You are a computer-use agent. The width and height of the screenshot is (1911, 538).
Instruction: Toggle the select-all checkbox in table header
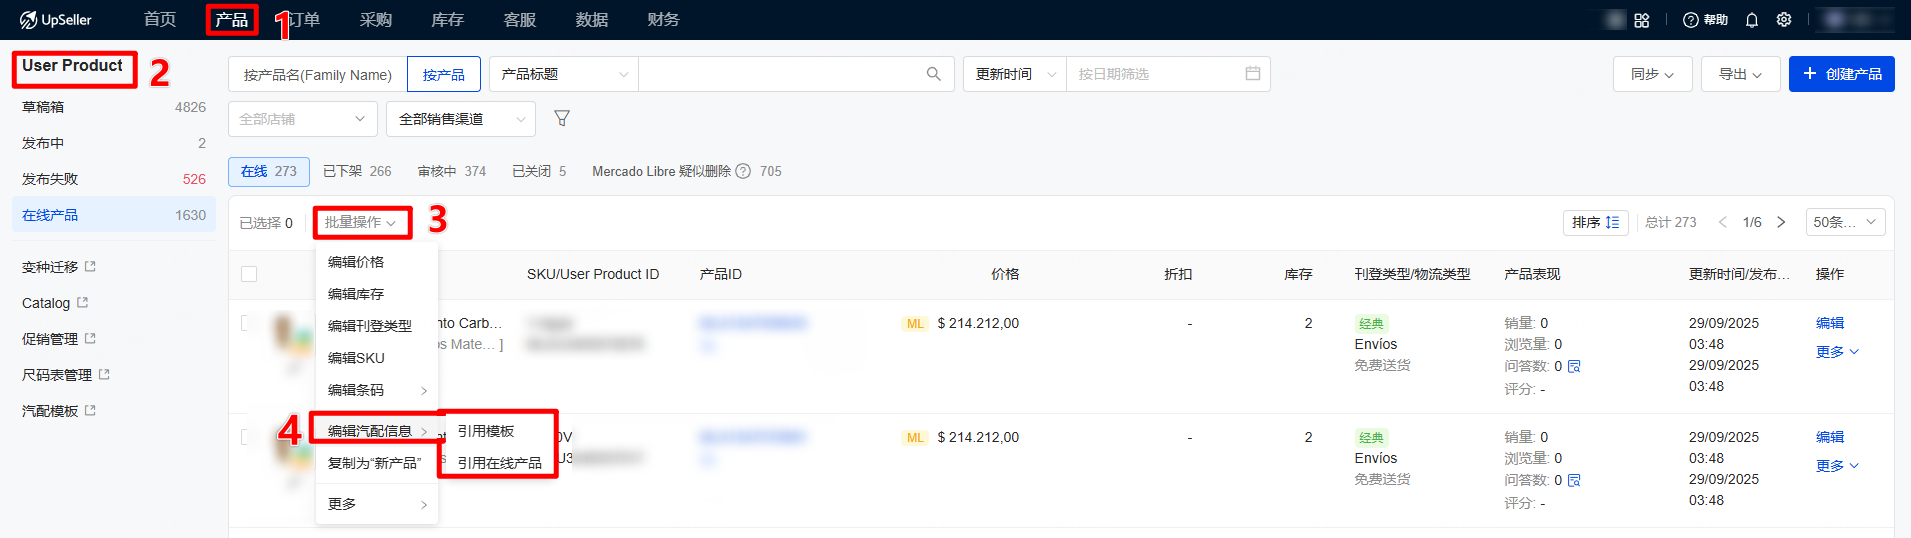[x=249, y=274]
